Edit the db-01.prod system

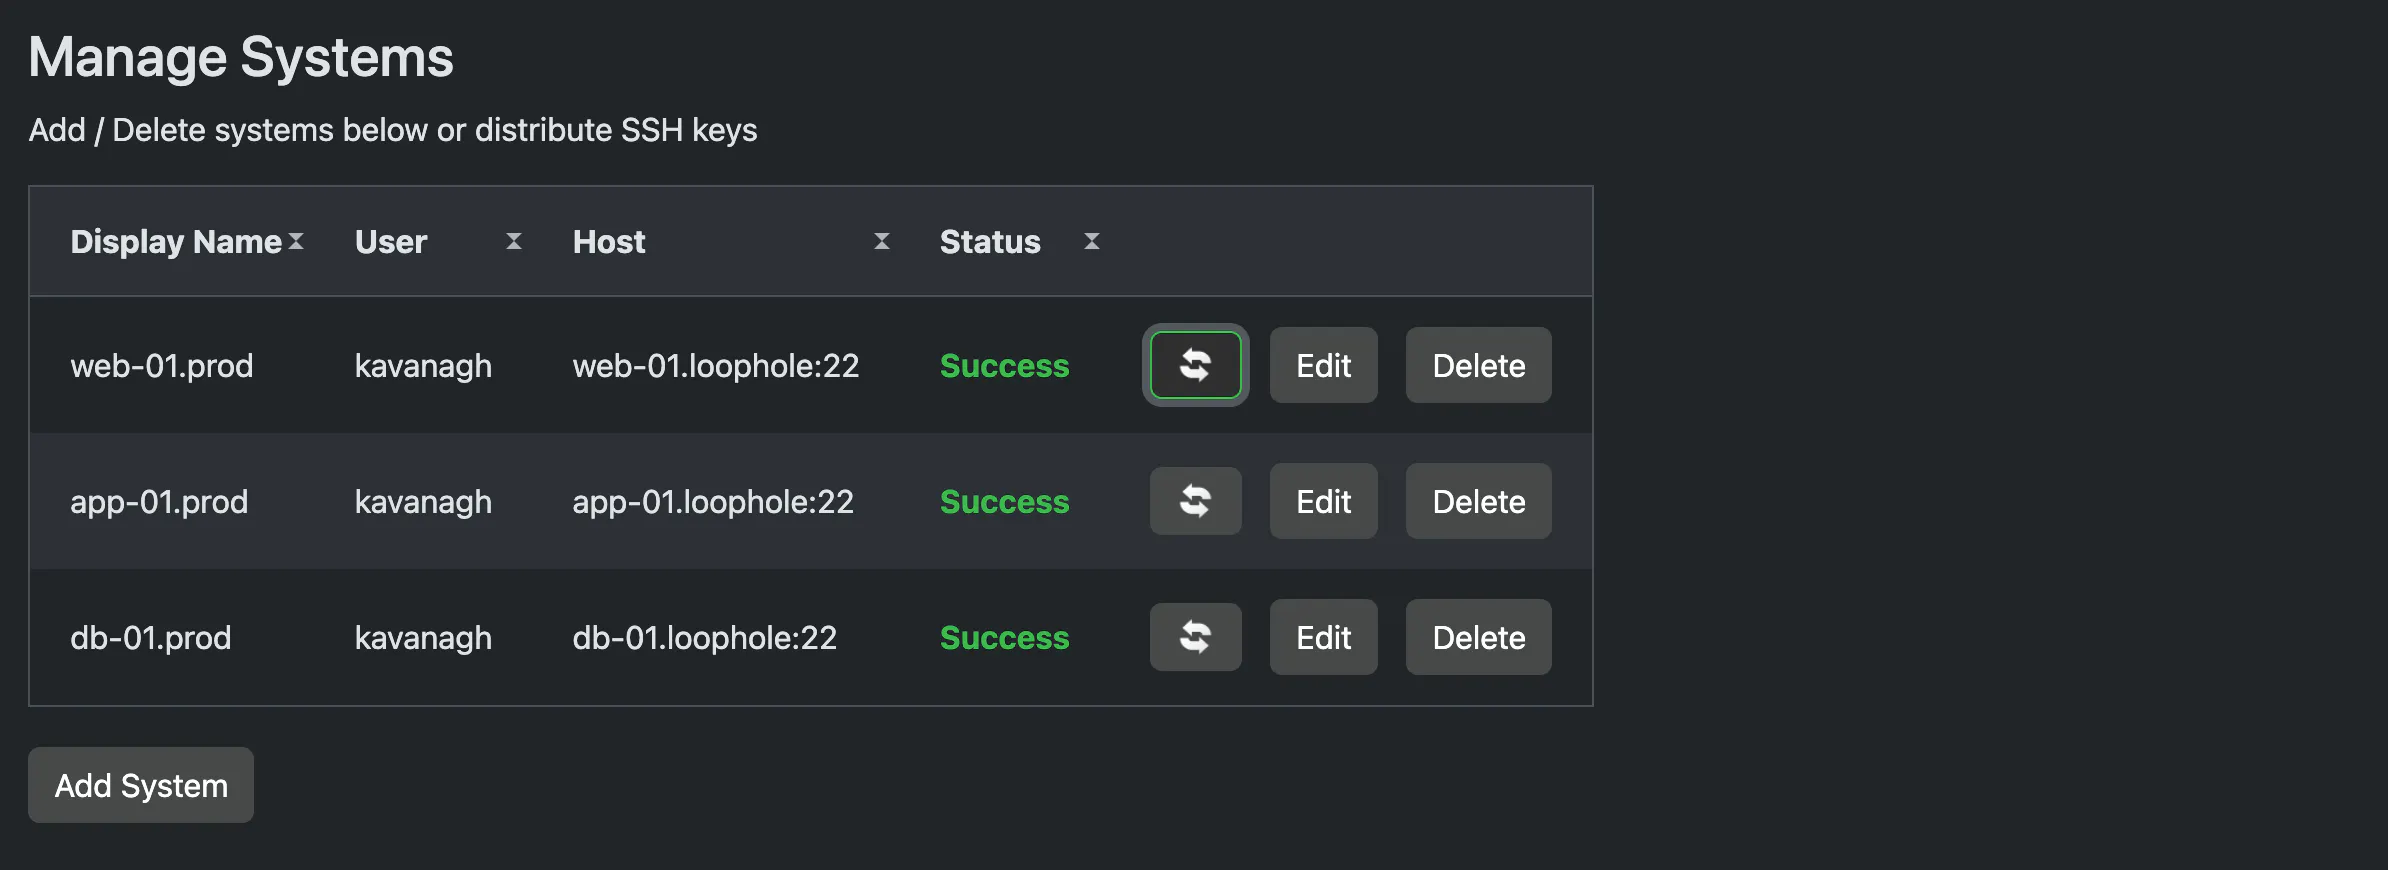1323,637
